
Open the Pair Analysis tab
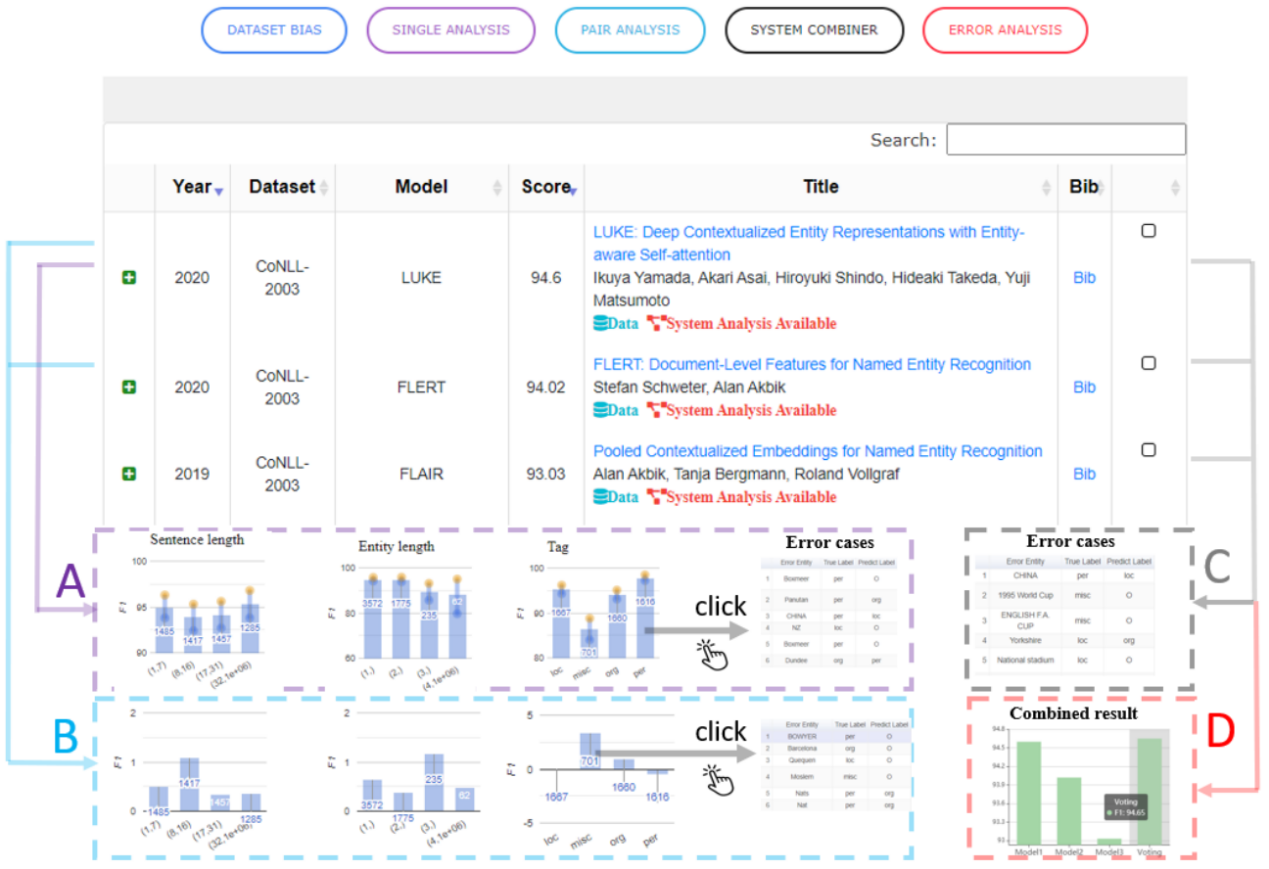click(x=630, y=30)
